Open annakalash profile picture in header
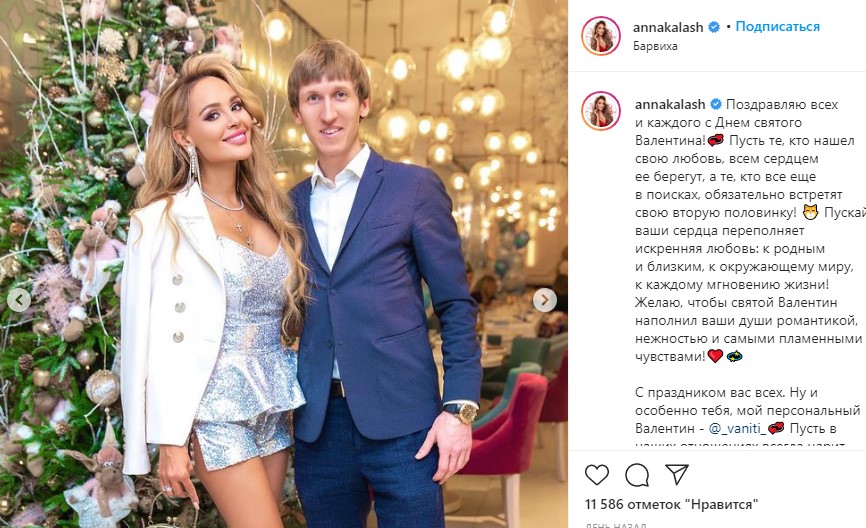This screenshot has width=866, height=528. click(601, 36)
